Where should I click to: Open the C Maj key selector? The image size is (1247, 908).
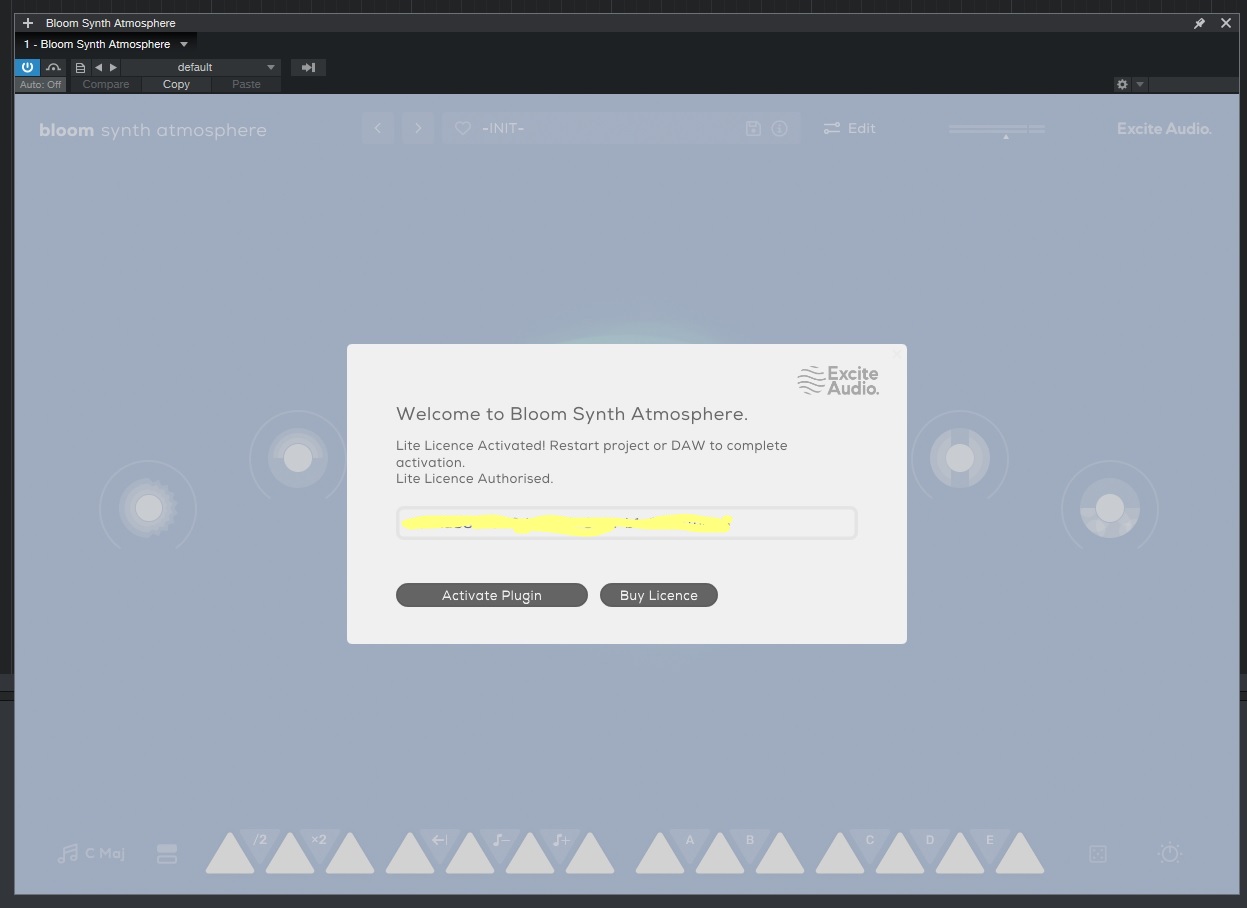click(91, 853)
